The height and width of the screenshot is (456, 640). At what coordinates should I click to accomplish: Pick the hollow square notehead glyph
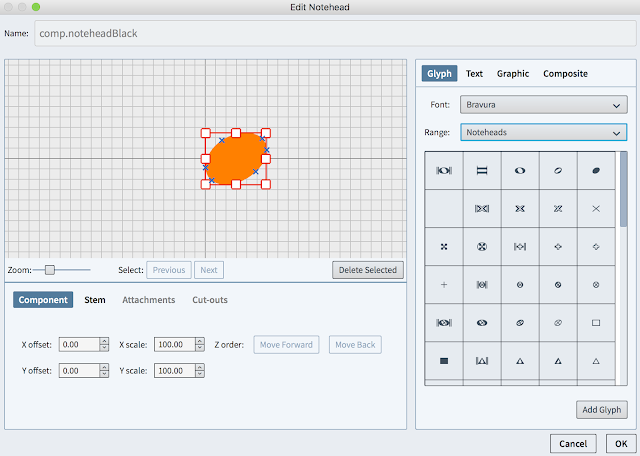[x=596, y=323]
